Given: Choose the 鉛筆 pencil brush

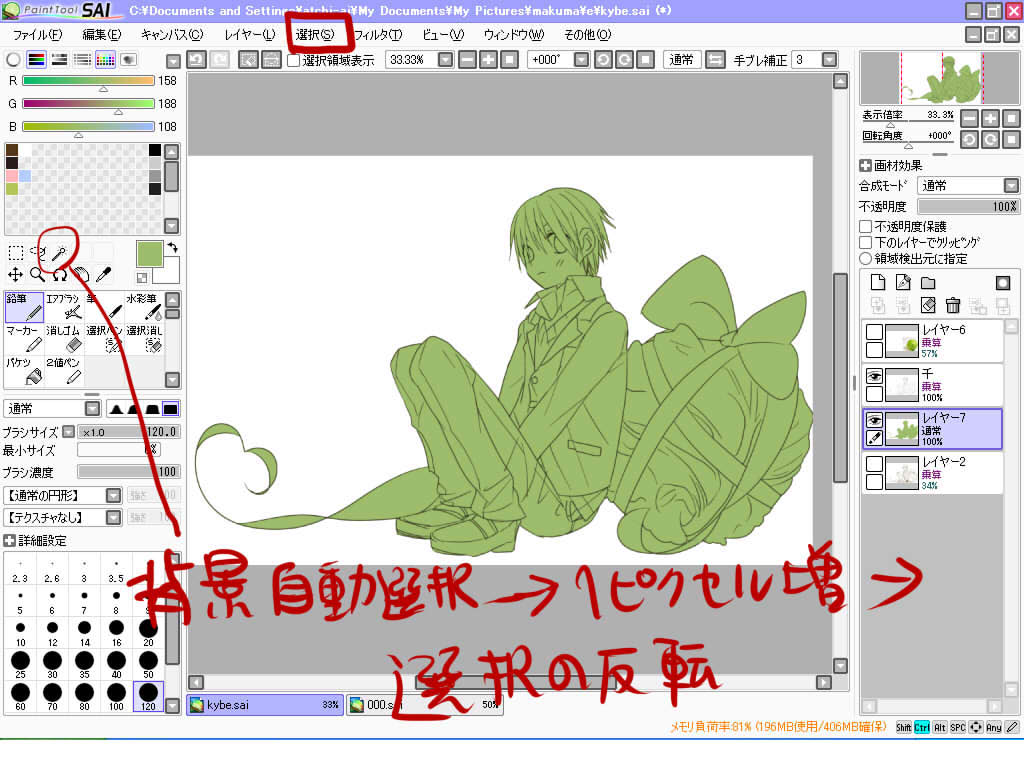Looking at the screenshot, I should (x=24, y=307).
